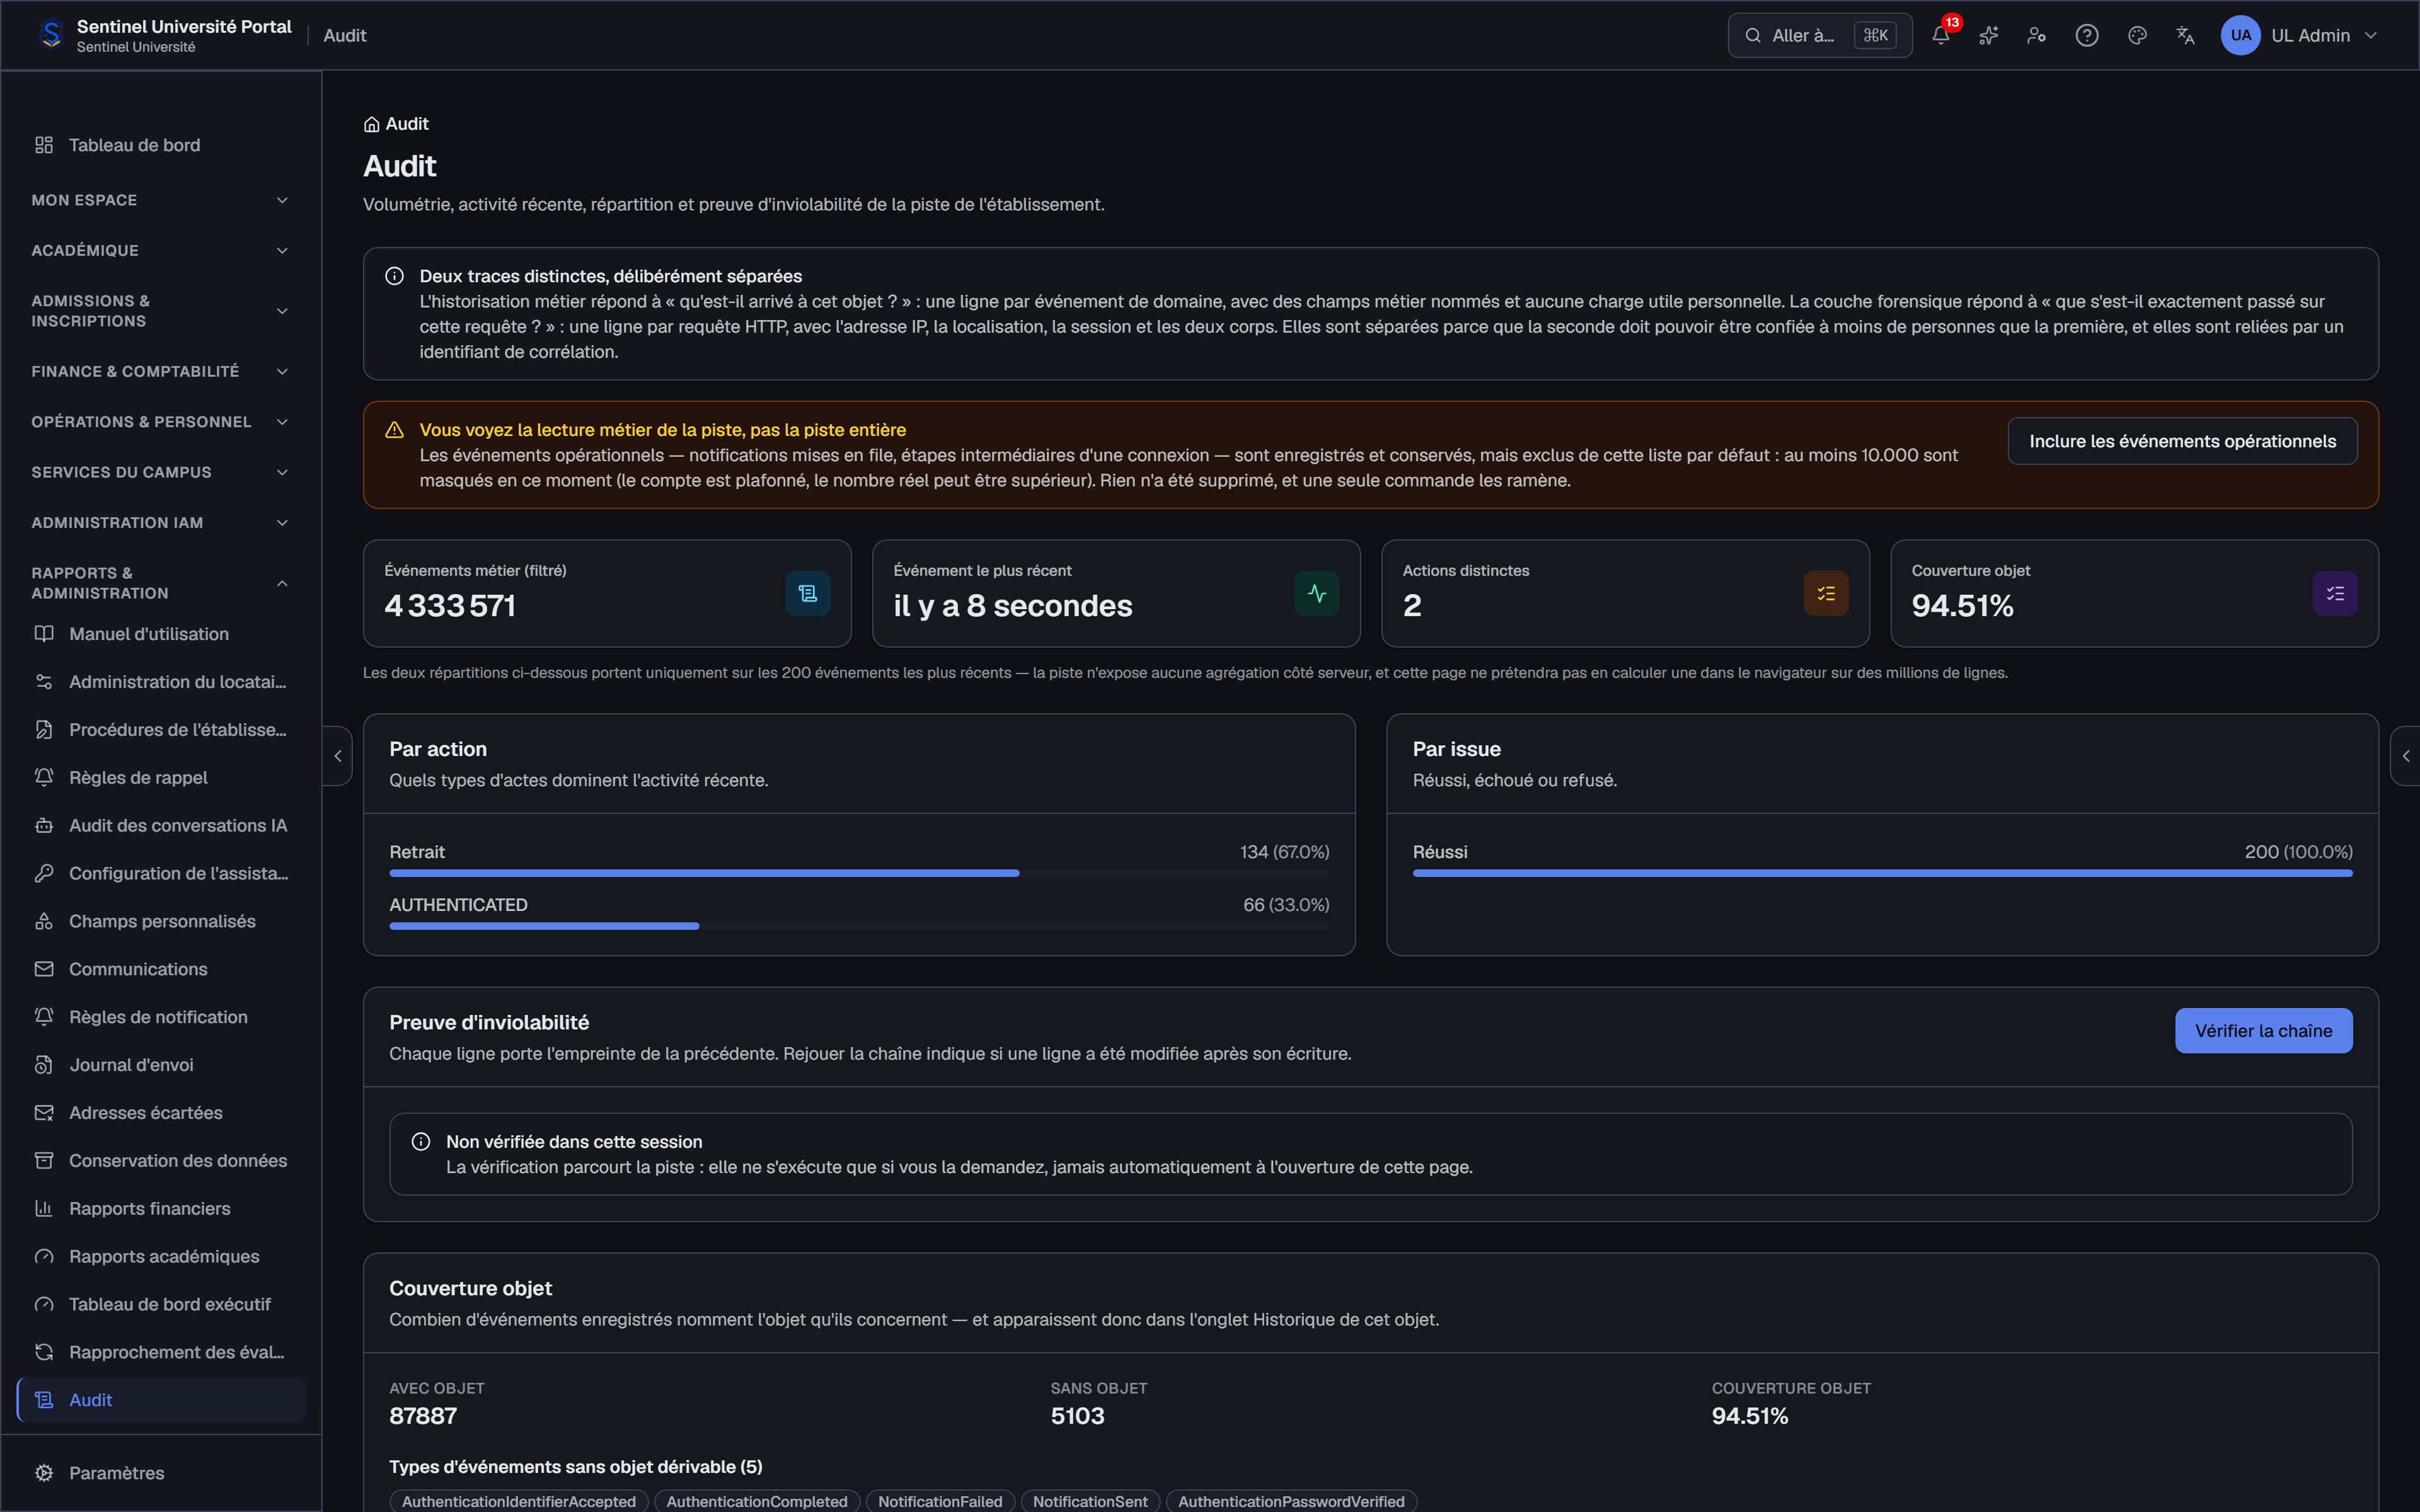Click the Rapprochement des évaluations refresh icon
This screenshot has width=2420, height=1512.
tap(44, 1352)
